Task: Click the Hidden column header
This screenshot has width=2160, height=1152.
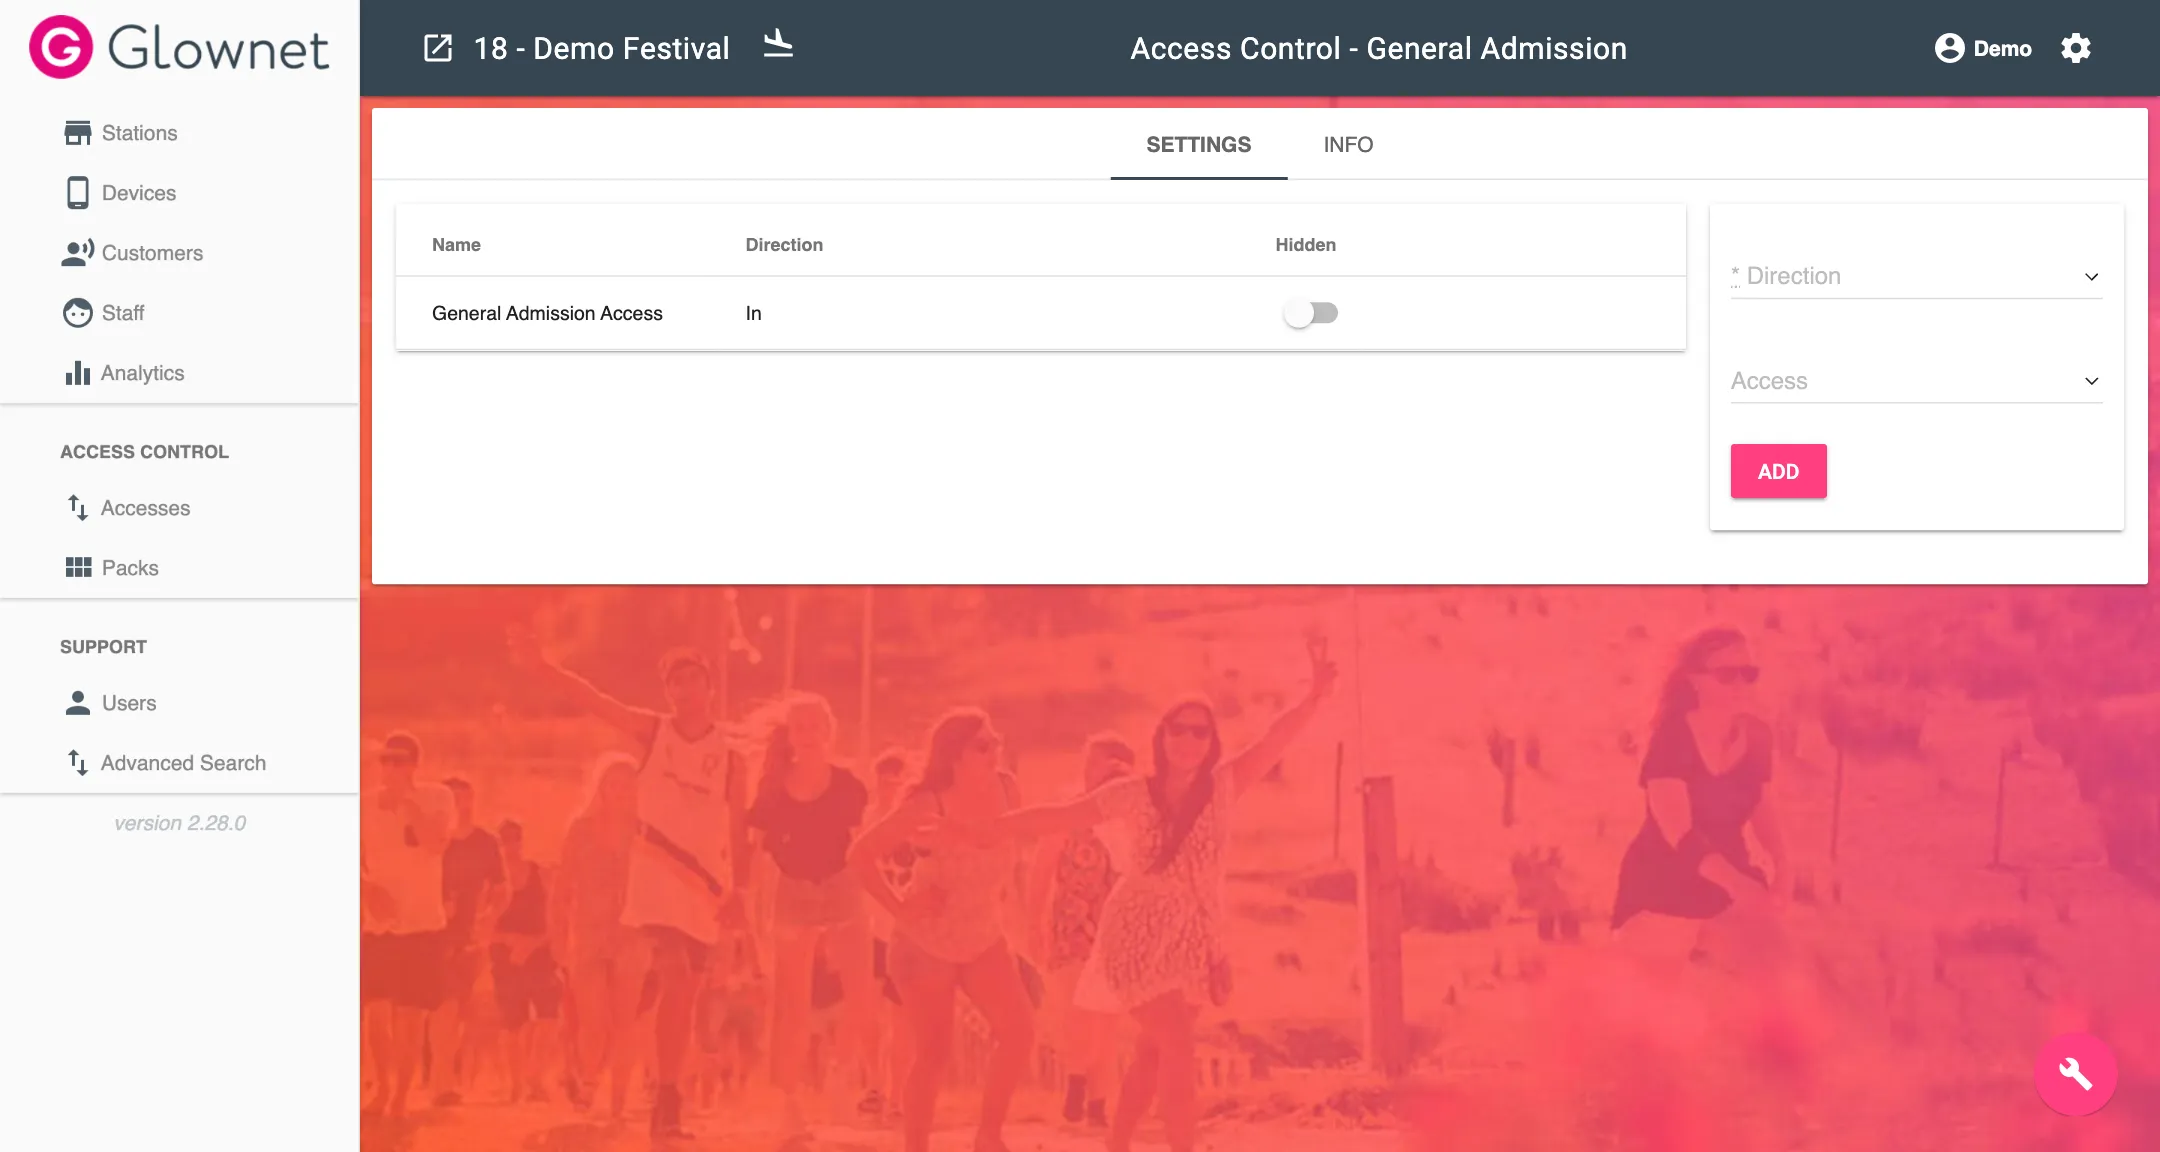Action: [1305, 245]
